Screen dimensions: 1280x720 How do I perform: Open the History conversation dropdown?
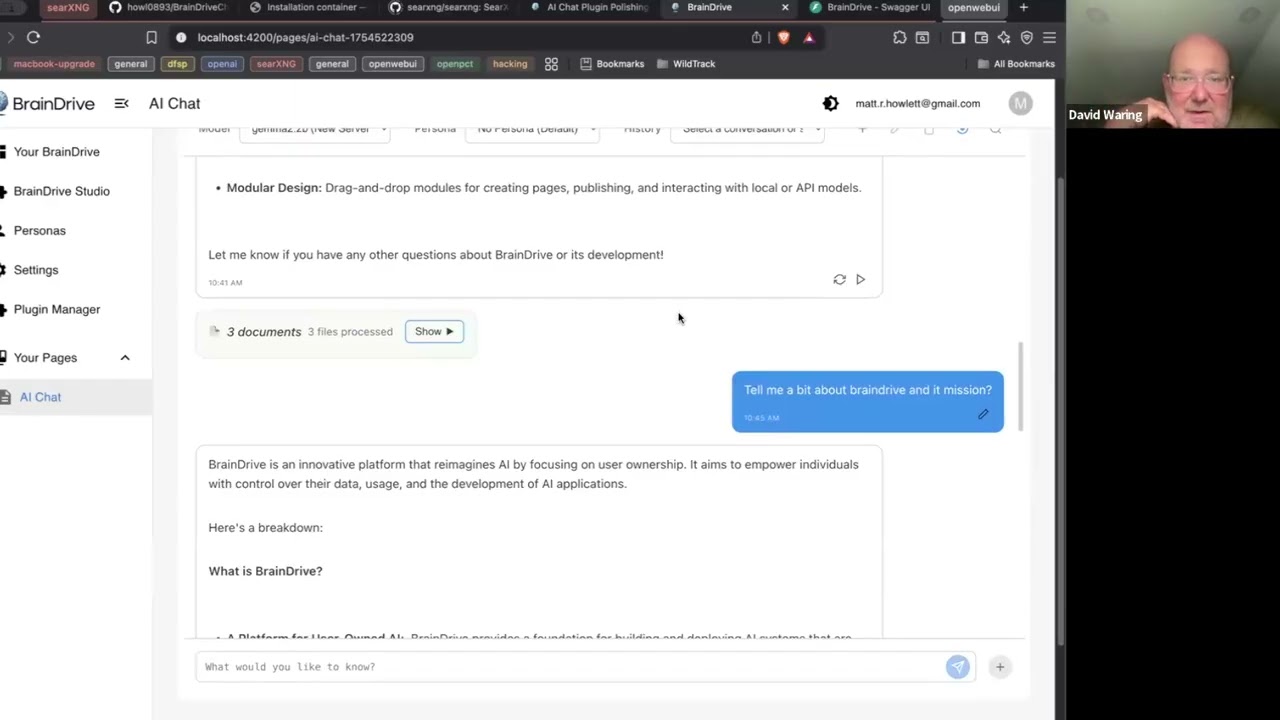747,130
